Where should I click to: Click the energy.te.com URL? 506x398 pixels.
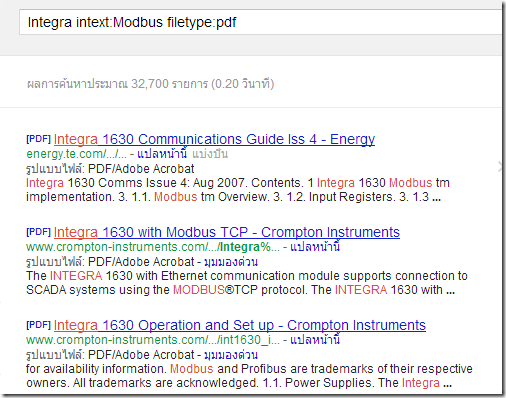(x=76, y=154)
